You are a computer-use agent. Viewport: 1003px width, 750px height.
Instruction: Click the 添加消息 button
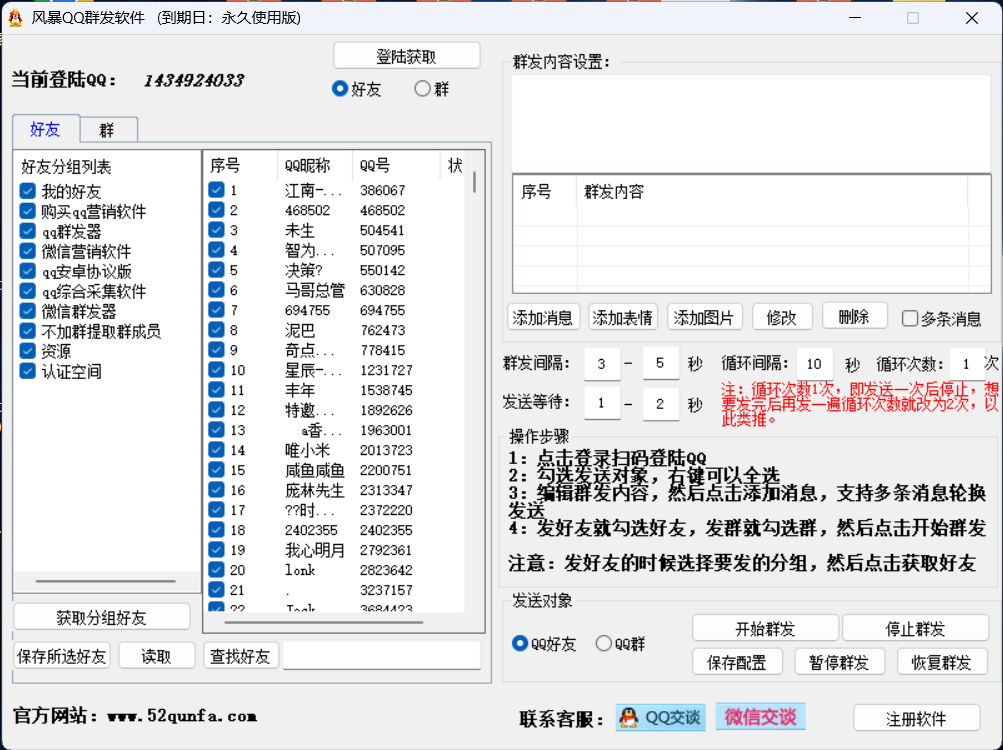click(543, 317)
